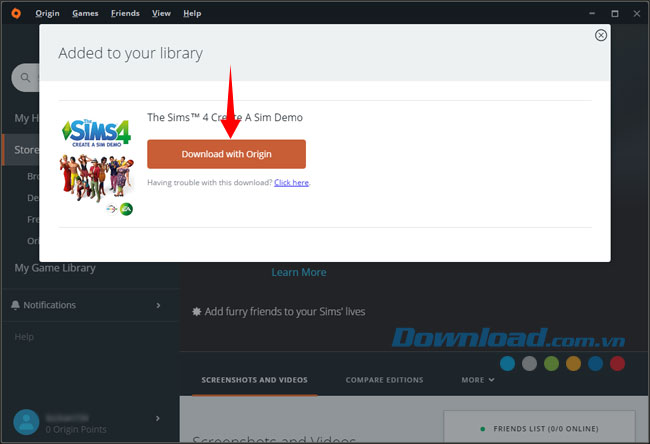Open the Origin menu
Screen dimensions: 650x444
(x=47, y=13)
